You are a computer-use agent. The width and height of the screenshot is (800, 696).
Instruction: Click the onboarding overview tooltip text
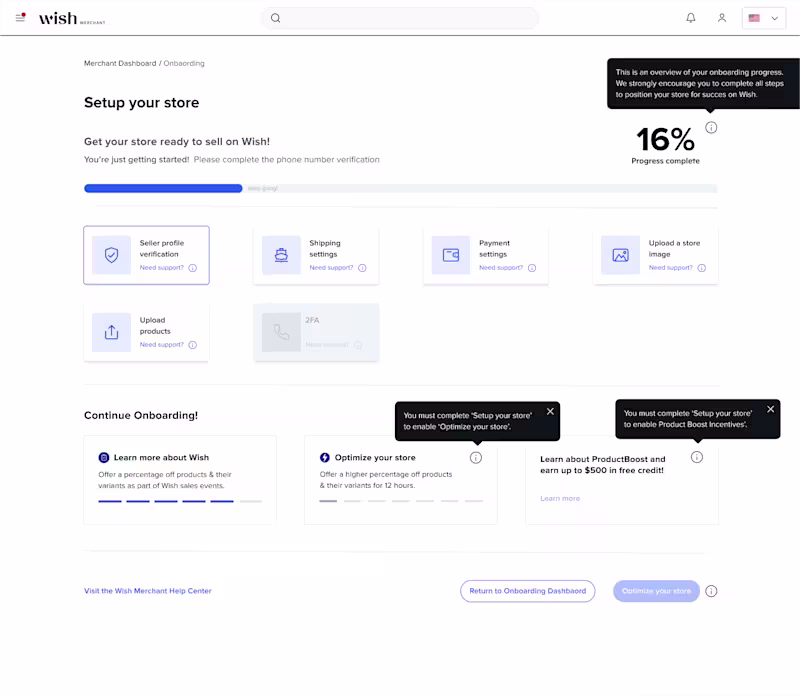(x=699, y=83)
